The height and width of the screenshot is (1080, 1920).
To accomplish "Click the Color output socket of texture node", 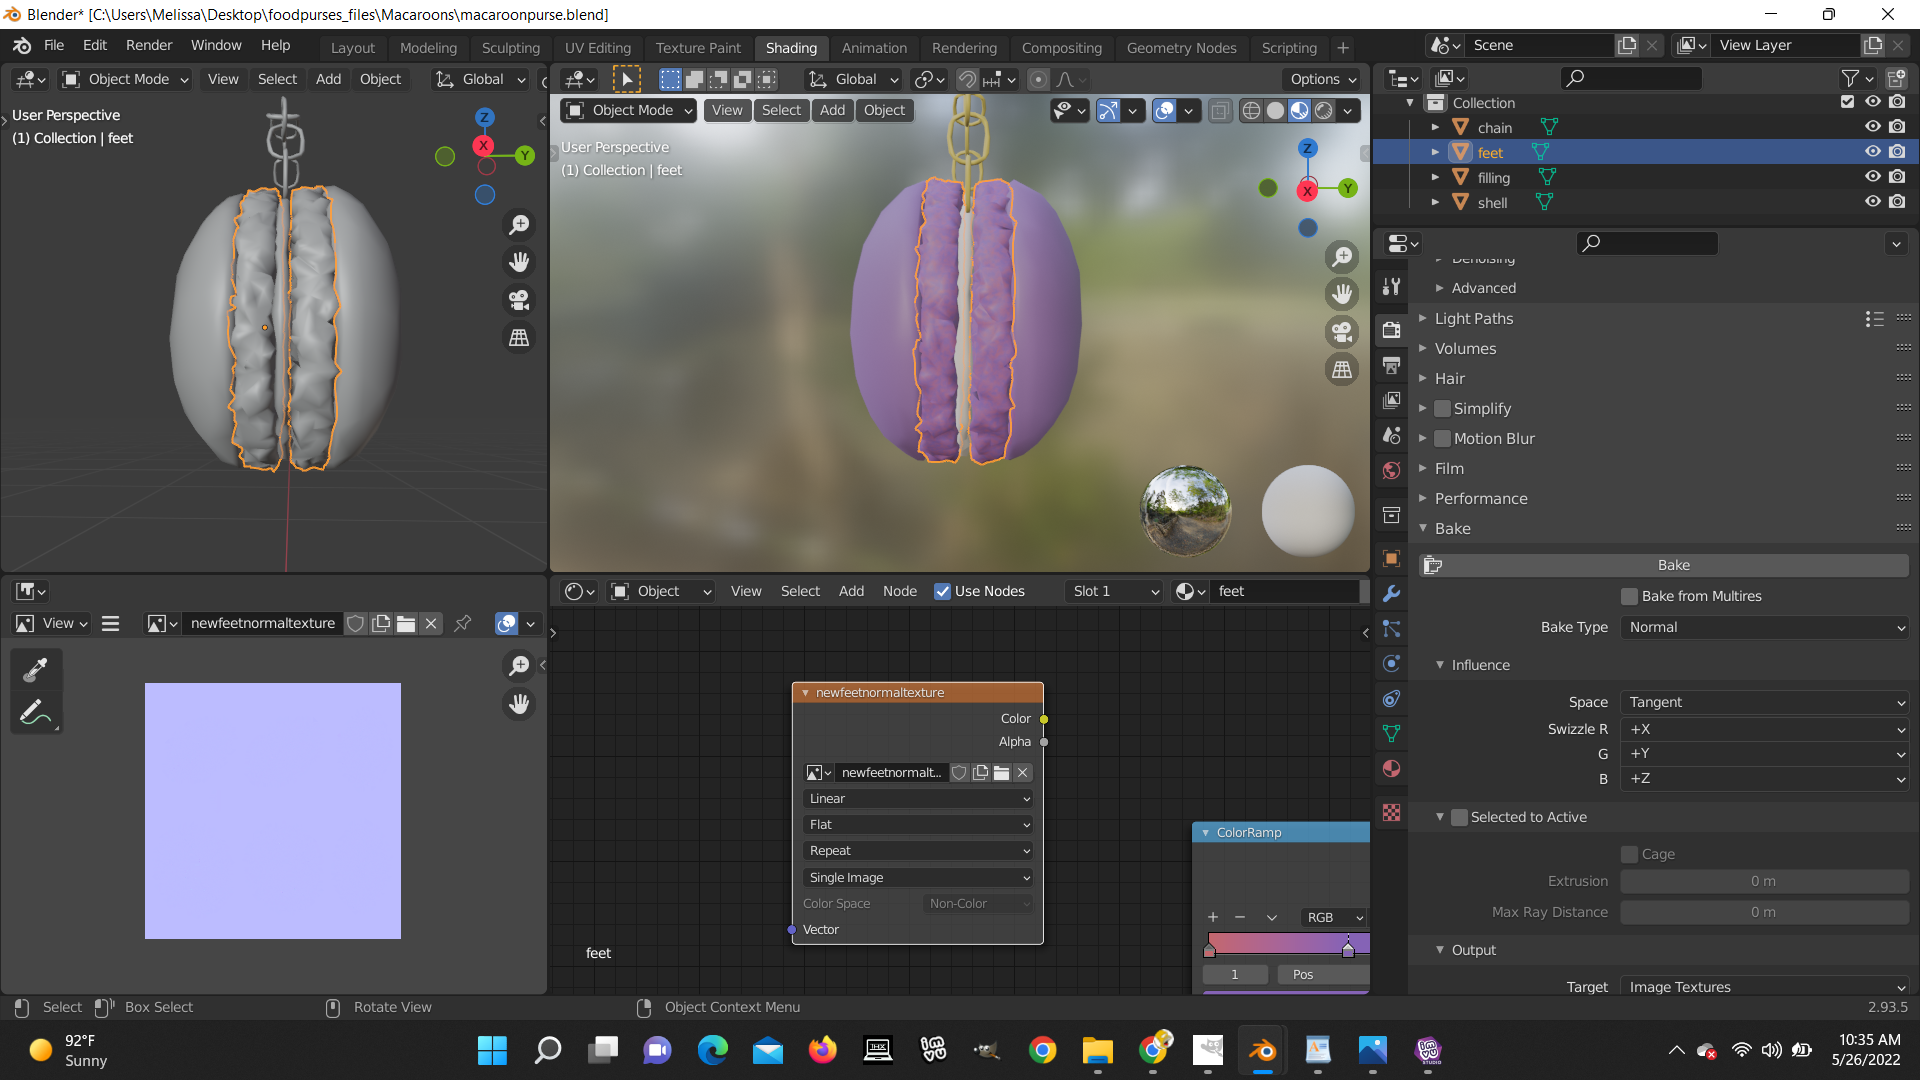I will 1044,719.
